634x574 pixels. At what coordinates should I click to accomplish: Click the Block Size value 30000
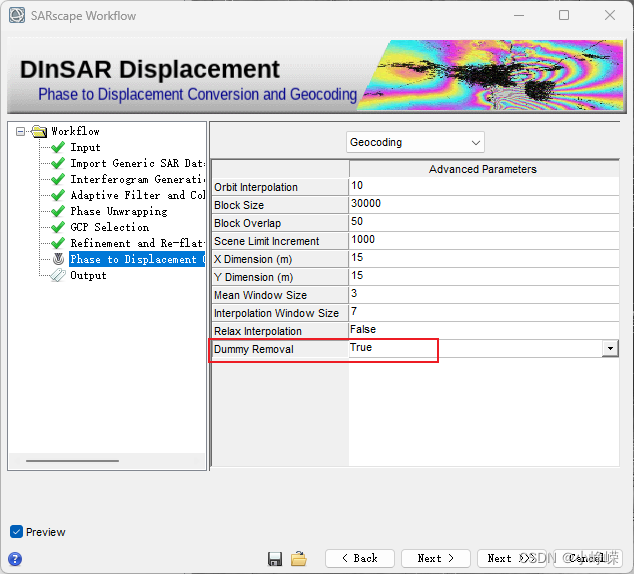click(x=484, y=204)
